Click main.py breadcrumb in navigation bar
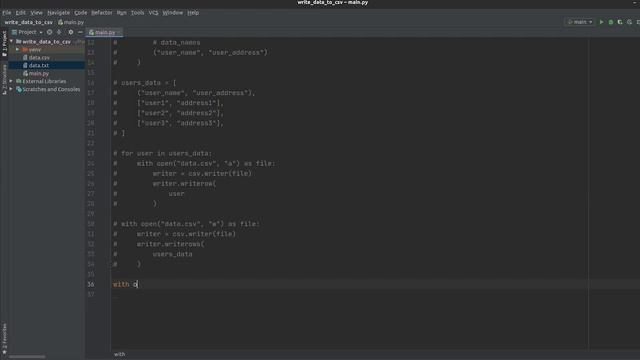Screen dimensions: 640x360 pyautogui.click(x=71, y=22)
